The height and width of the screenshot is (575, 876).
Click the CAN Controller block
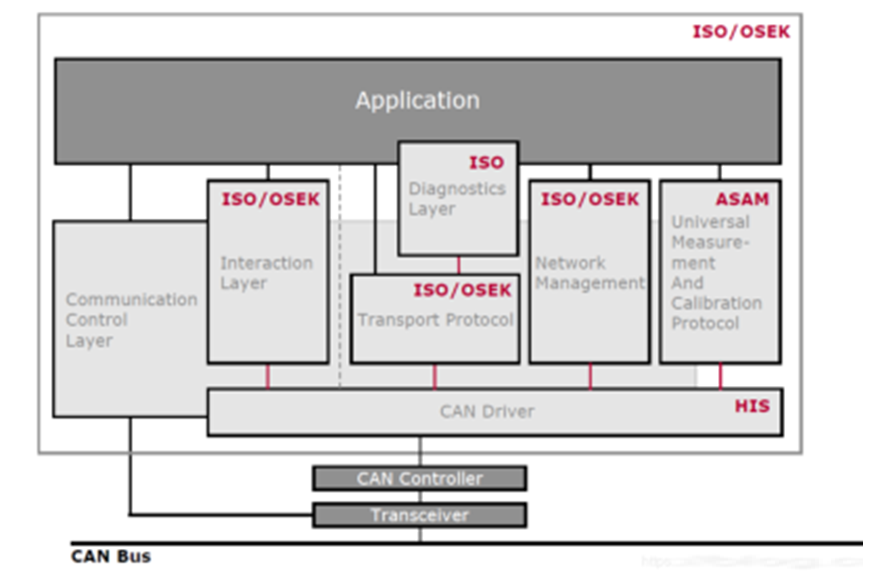[420, 479]
